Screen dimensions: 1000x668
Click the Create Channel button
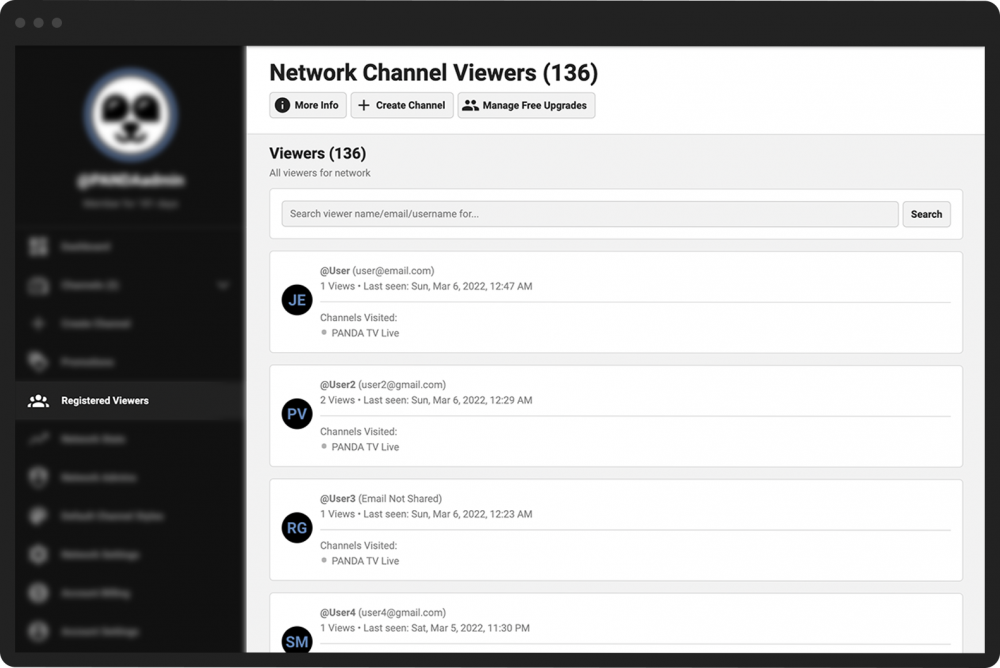click(401, 105)
